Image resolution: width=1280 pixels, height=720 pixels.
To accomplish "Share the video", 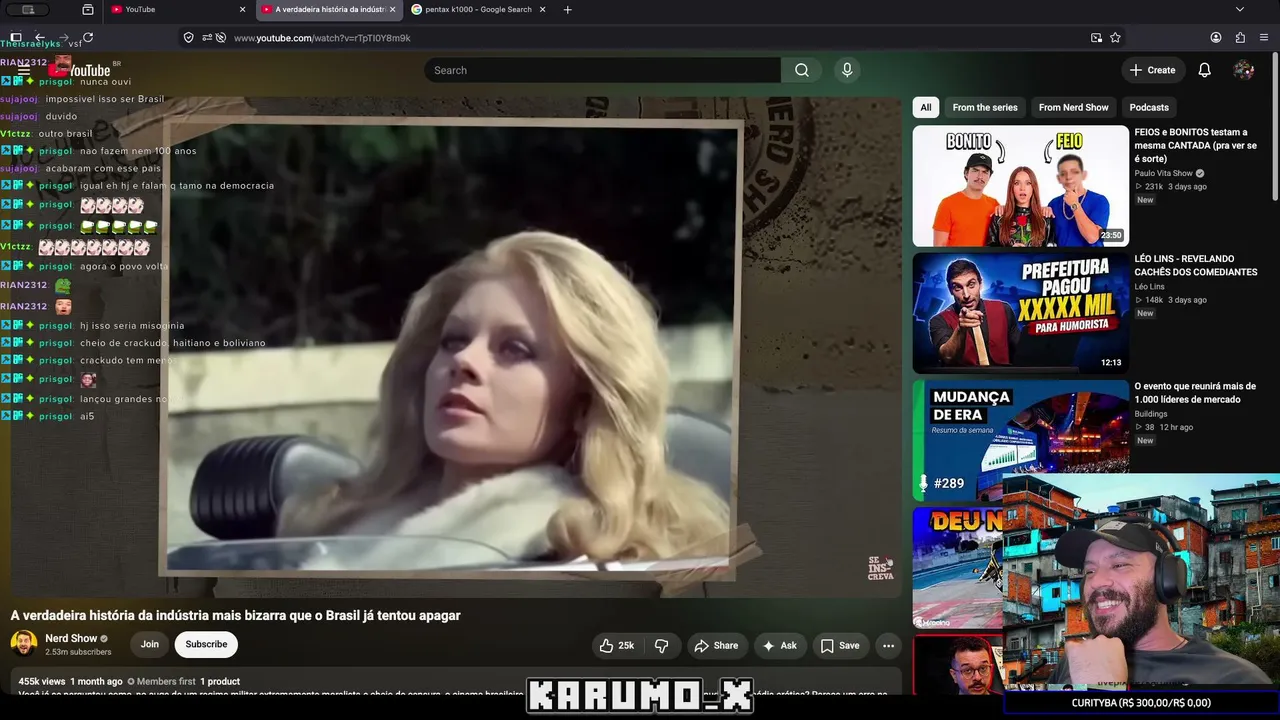I will 716,646.
